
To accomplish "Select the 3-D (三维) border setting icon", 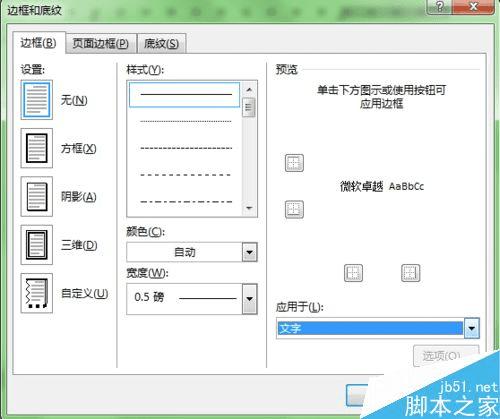I will [37, 245].
